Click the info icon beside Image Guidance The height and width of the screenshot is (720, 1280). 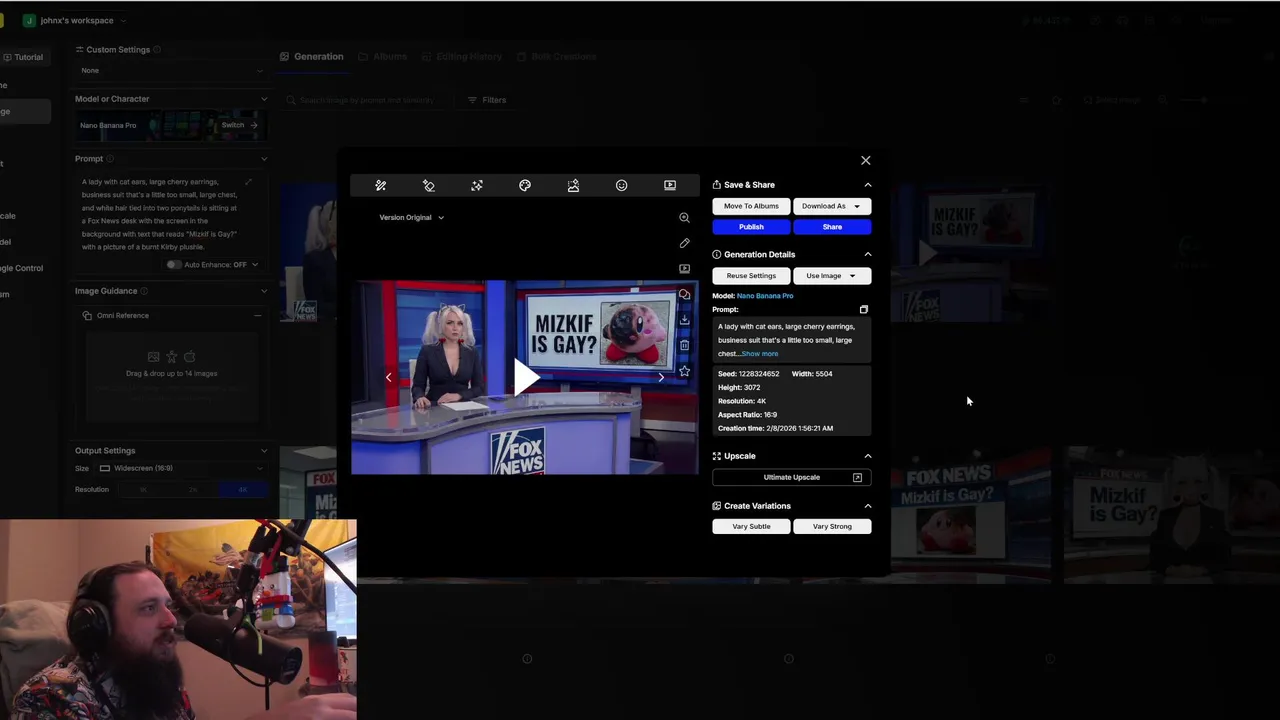[144, 291]
